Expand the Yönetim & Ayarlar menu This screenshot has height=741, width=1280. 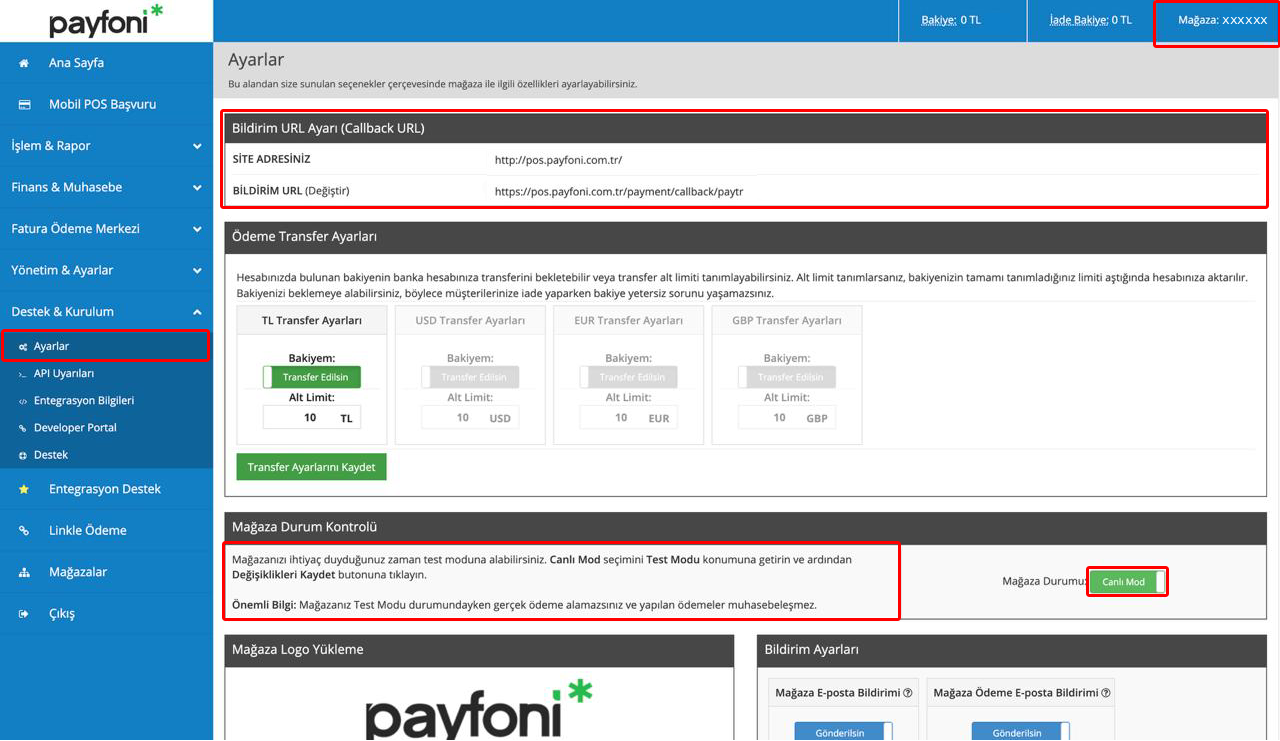pyautogui.click(x=106, y=270)
